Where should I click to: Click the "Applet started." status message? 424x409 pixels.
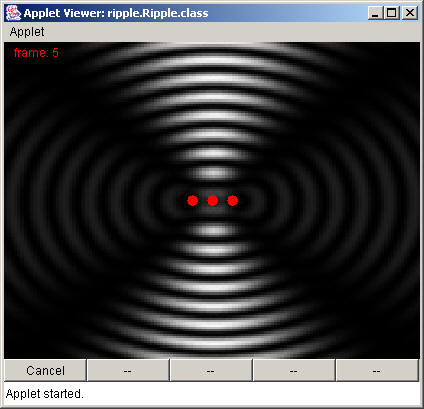44,394
